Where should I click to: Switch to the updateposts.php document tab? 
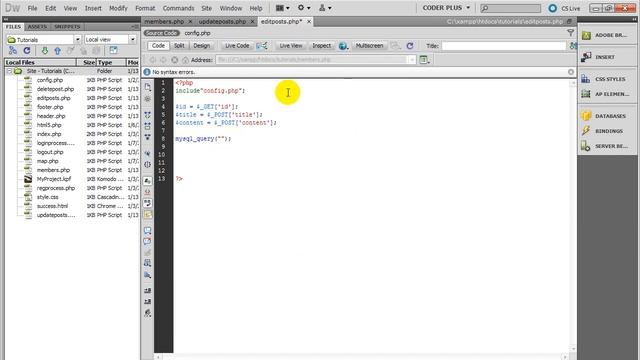(222, 22)
